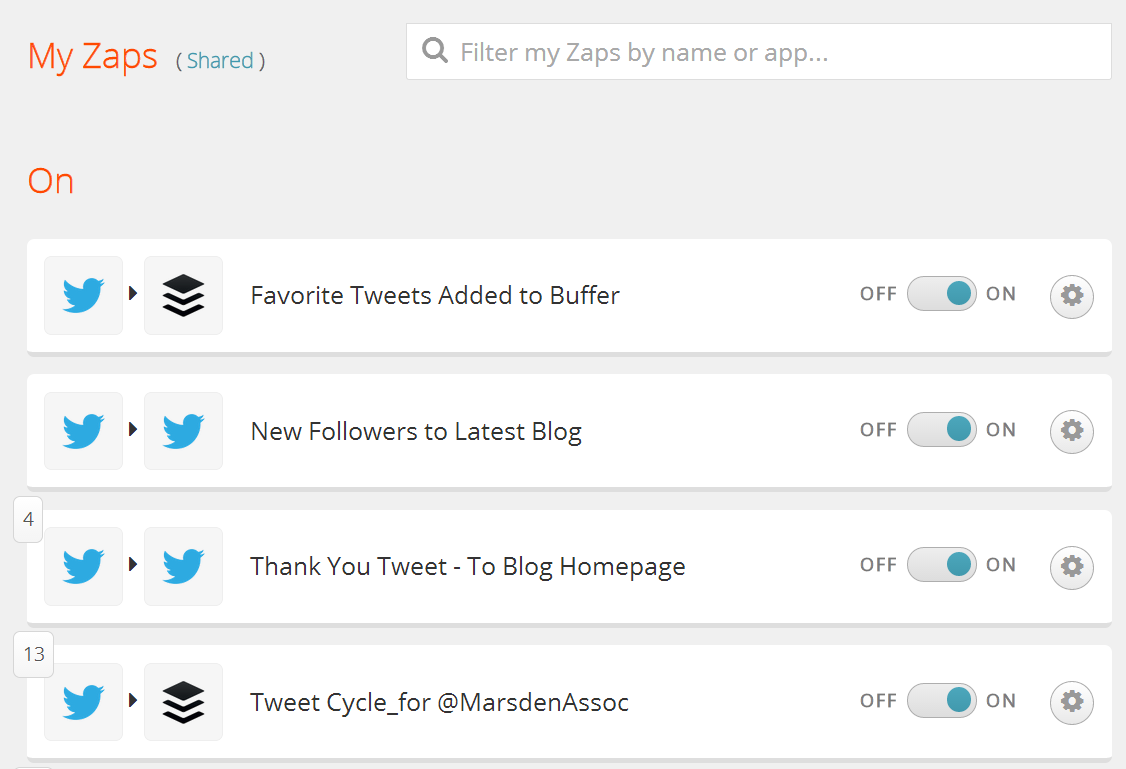Click the magnifier search icon in filter box

(x=435, y=51)
